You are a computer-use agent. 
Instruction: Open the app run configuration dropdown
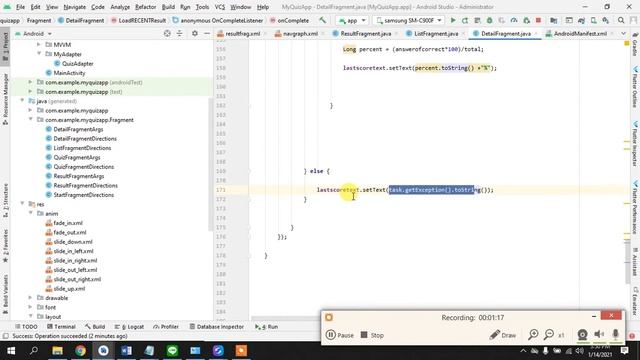point(352,20)
